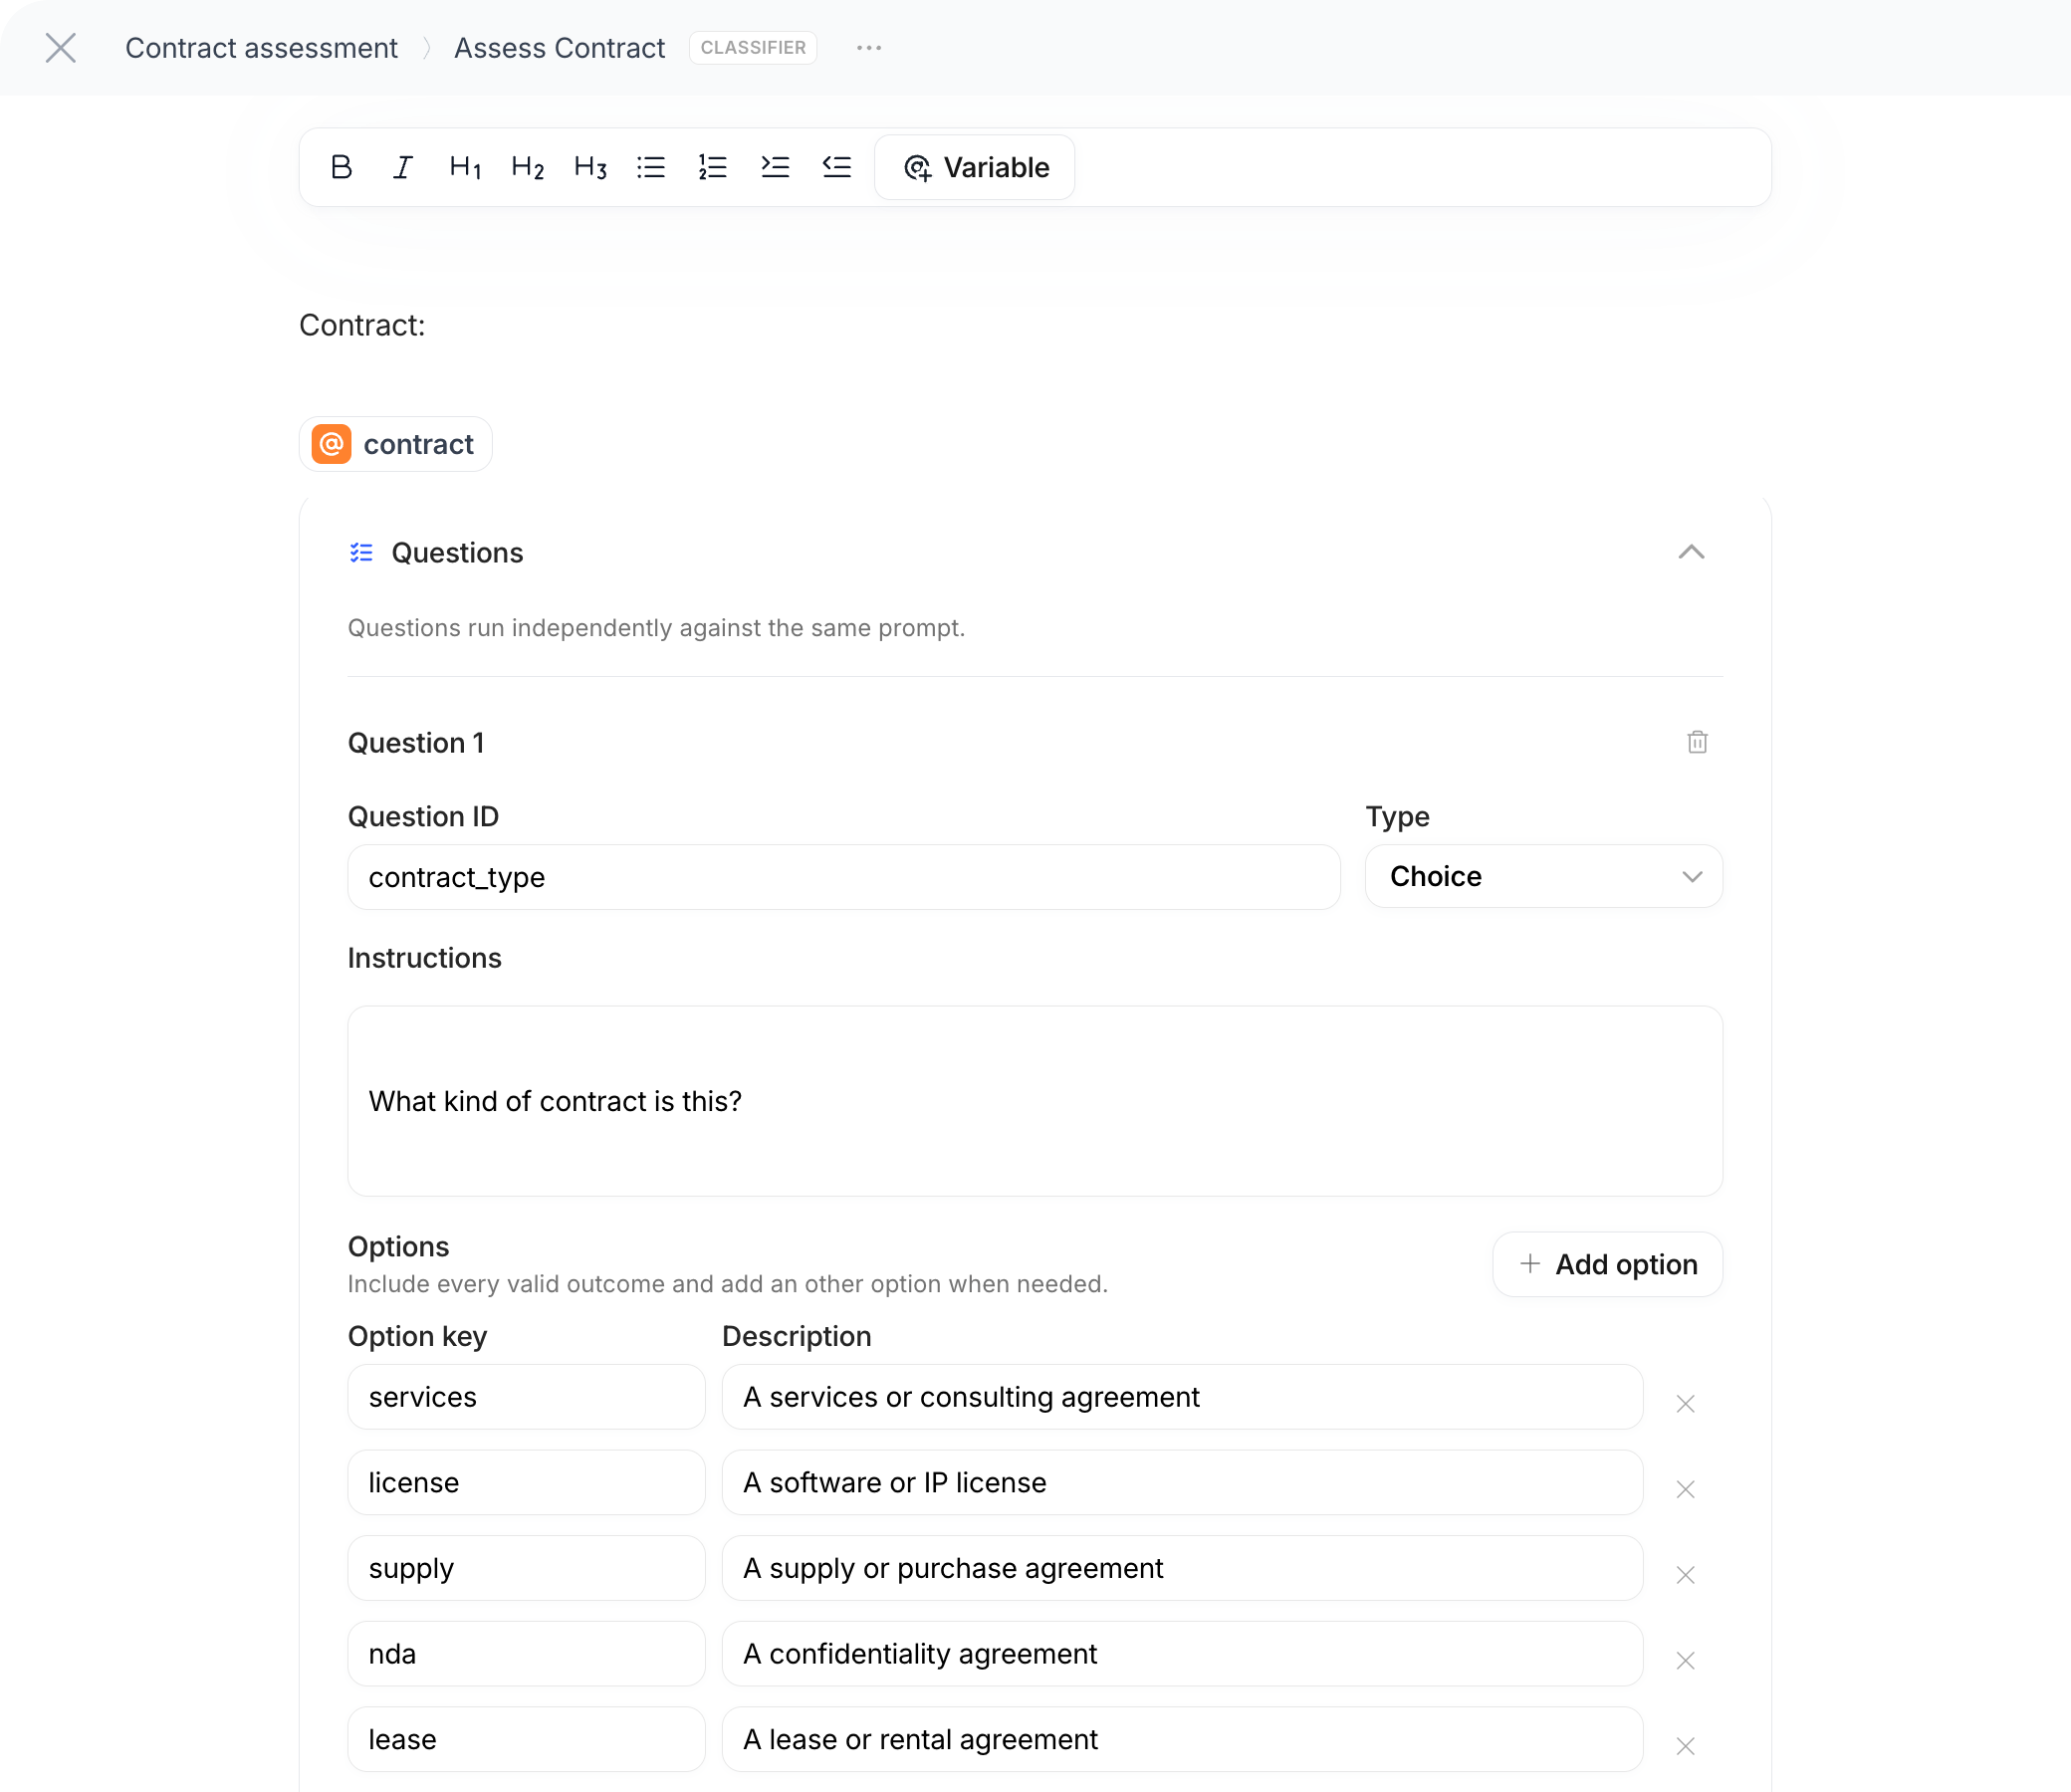Insert a numbered list
The image size is (2071, 1792).
pos(713,167)
